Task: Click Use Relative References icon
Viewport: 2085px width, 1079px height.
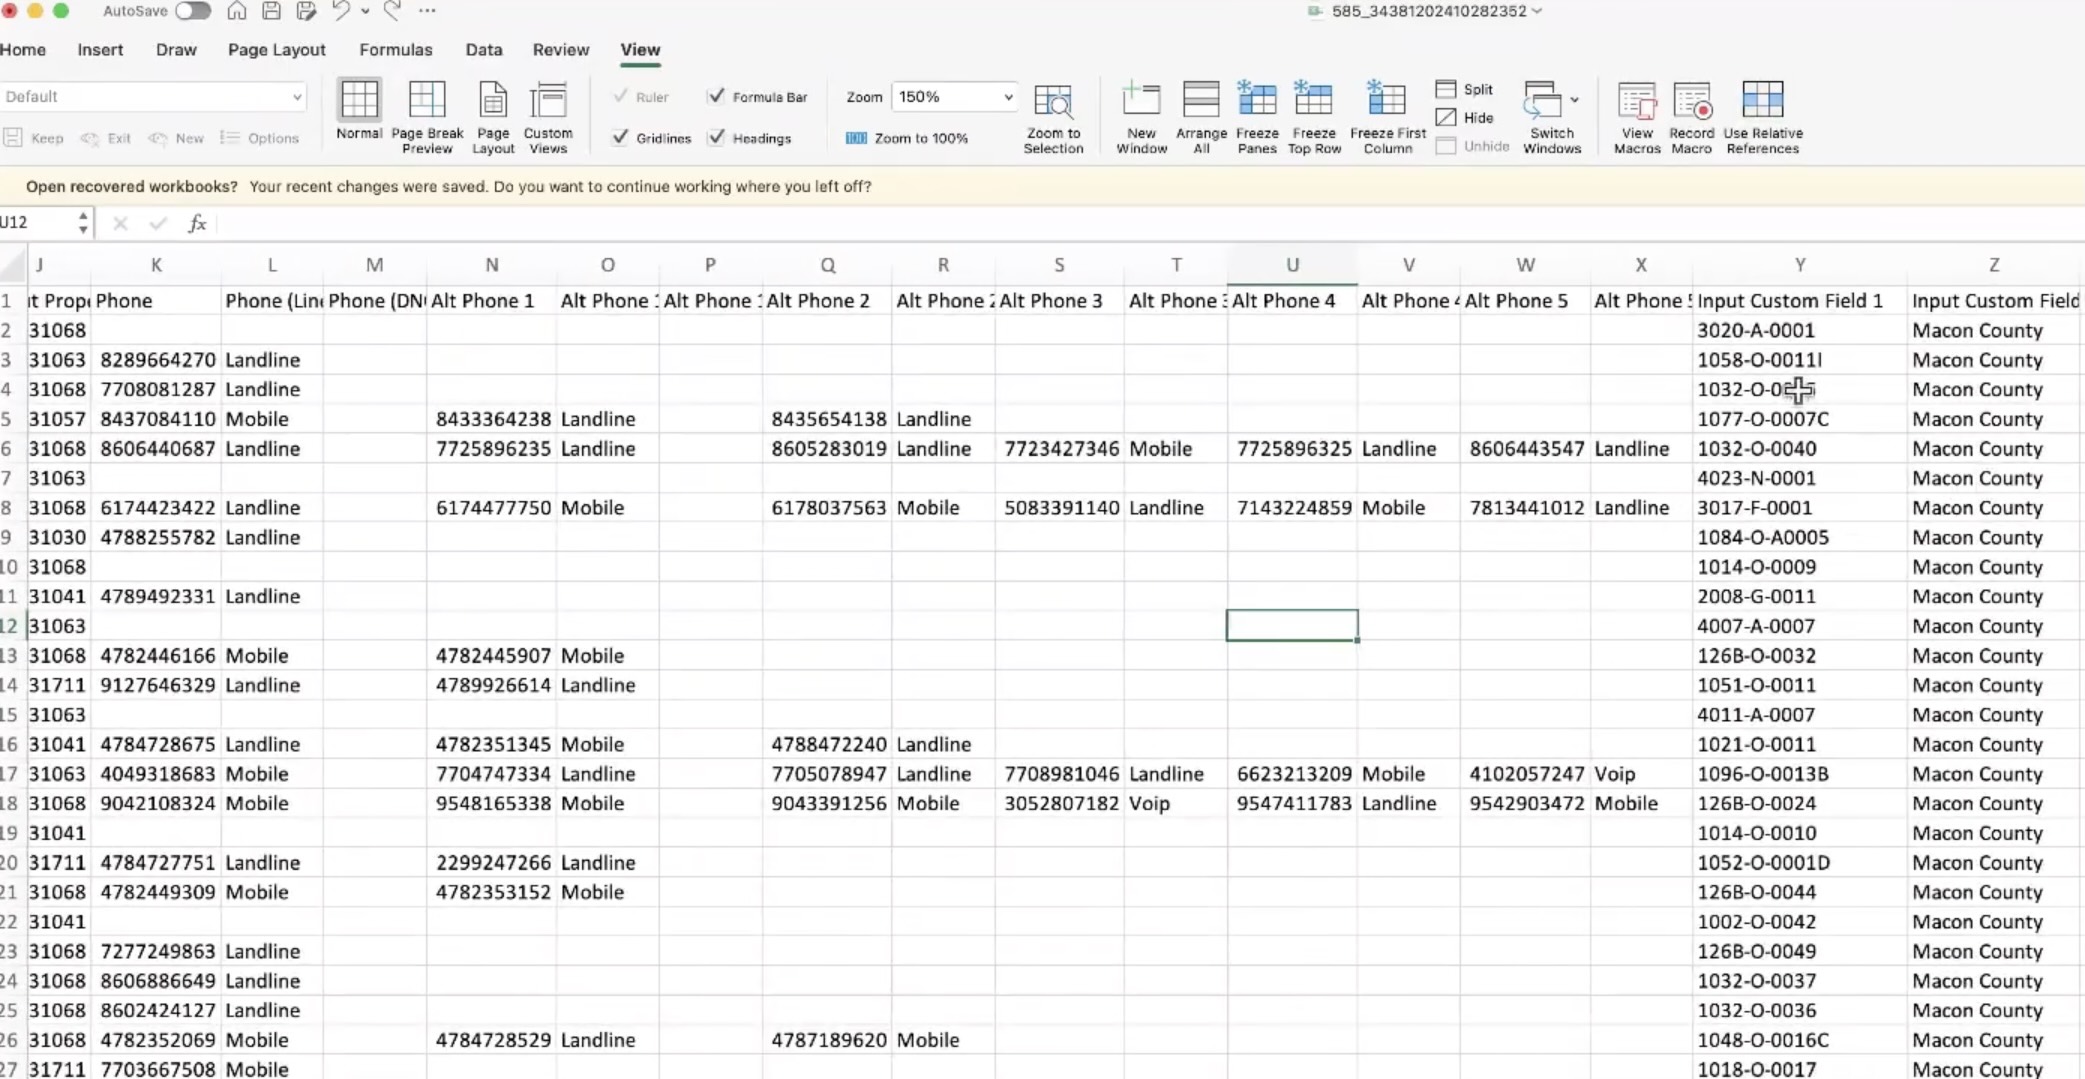Action: tap(1762, 101)
